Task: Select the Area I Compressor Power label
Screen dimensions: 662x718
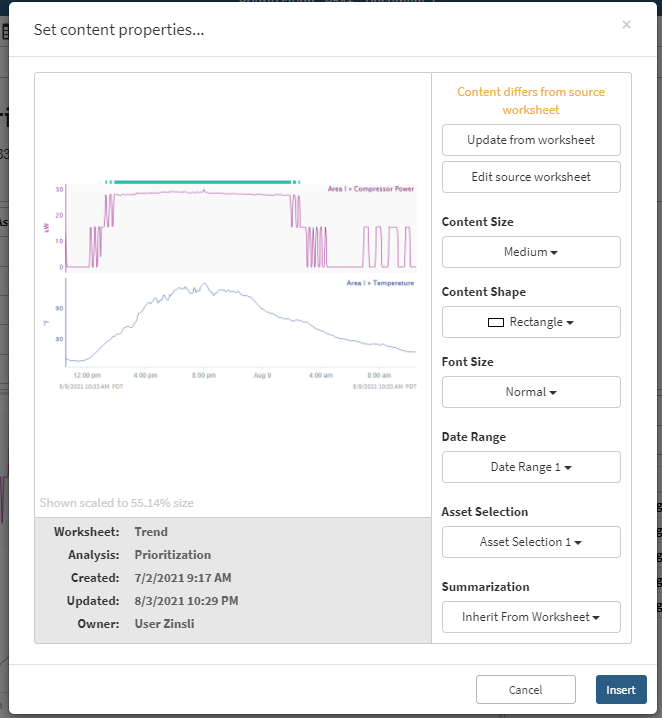Action: [x=370, y=188]
